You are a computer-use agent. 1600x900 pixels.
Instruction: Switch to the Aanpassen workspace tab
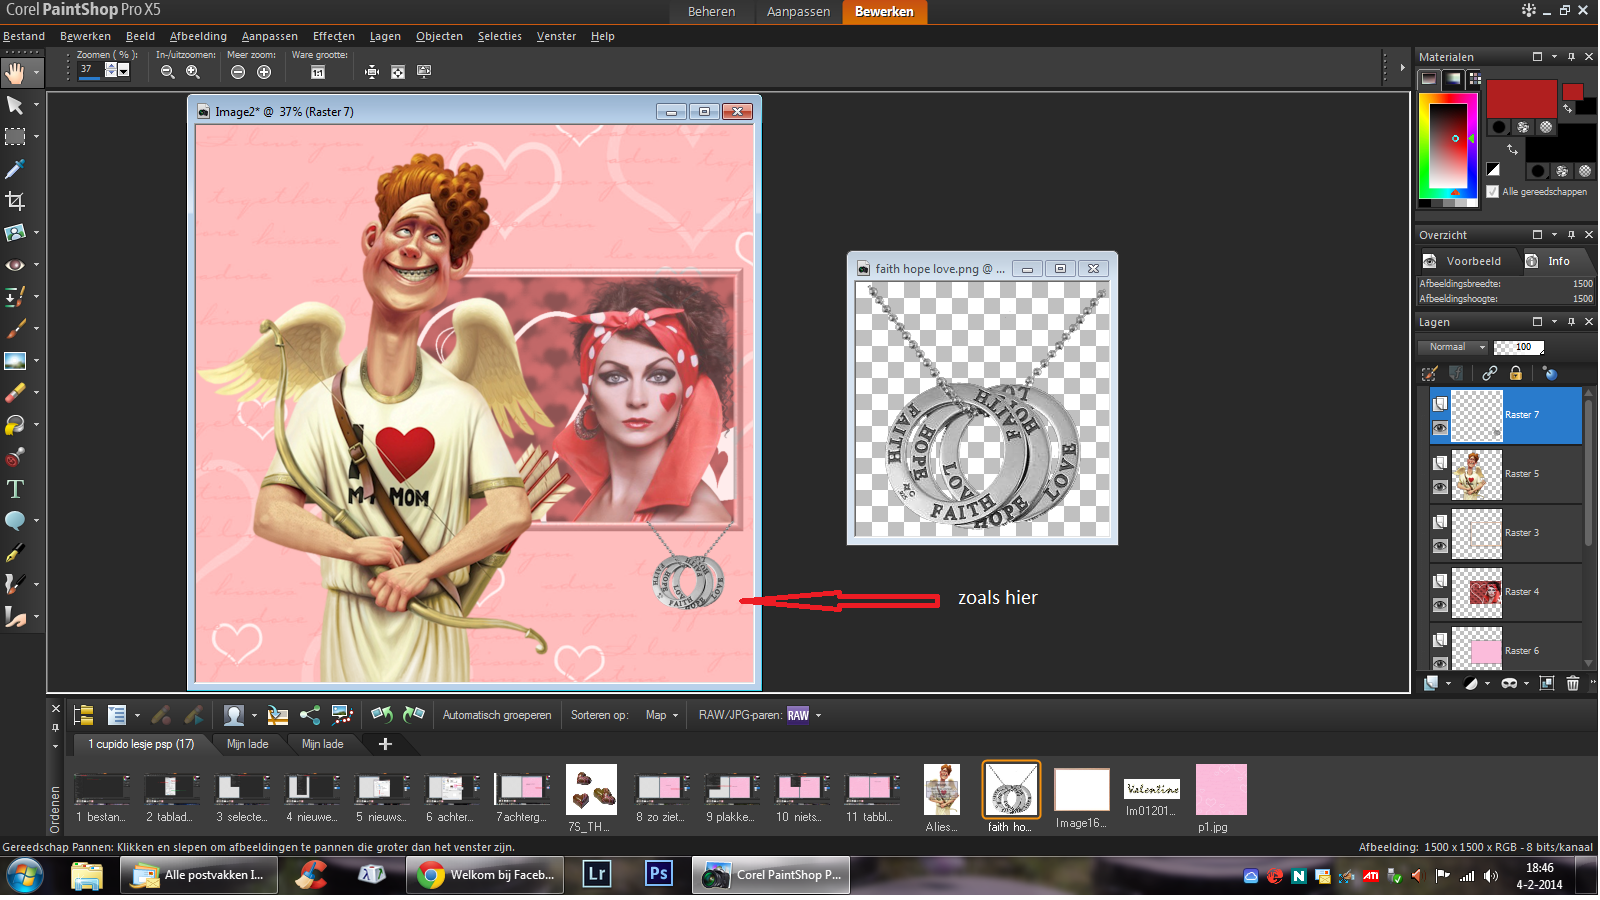(798, 12)
